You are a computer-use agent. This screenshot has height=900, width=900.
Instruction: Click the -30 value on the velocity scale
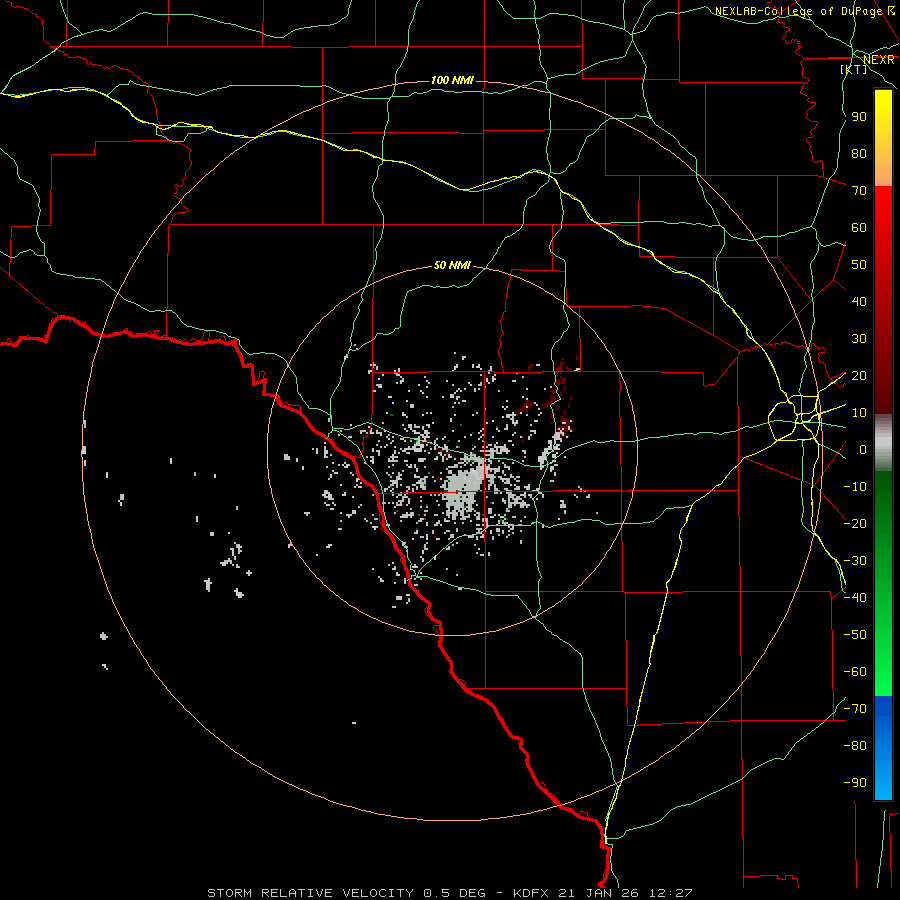855,561
